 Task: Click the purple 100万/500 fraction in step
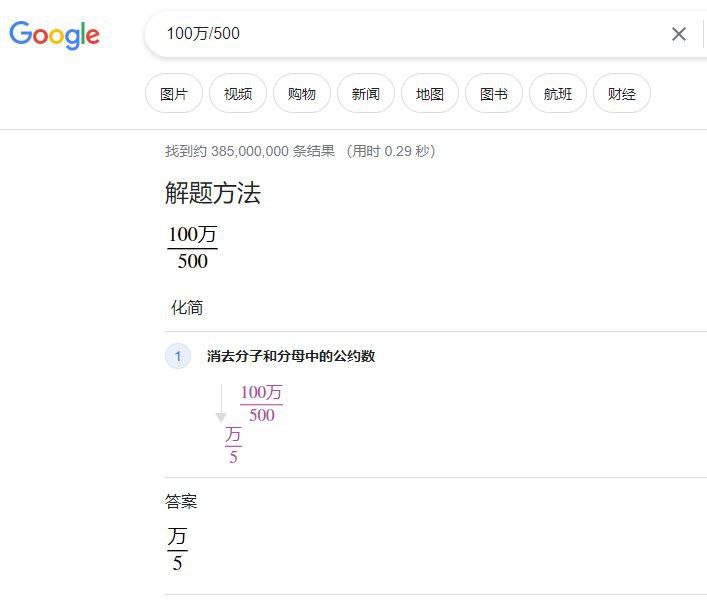click(262, 403)
